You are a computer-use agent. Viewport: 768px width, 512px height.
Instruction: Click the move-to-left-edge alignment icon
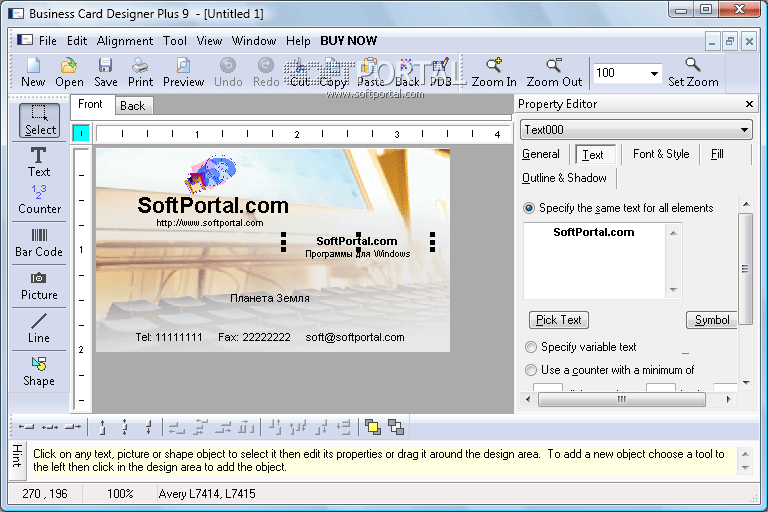pyautogui.click(x=26, y=427)
